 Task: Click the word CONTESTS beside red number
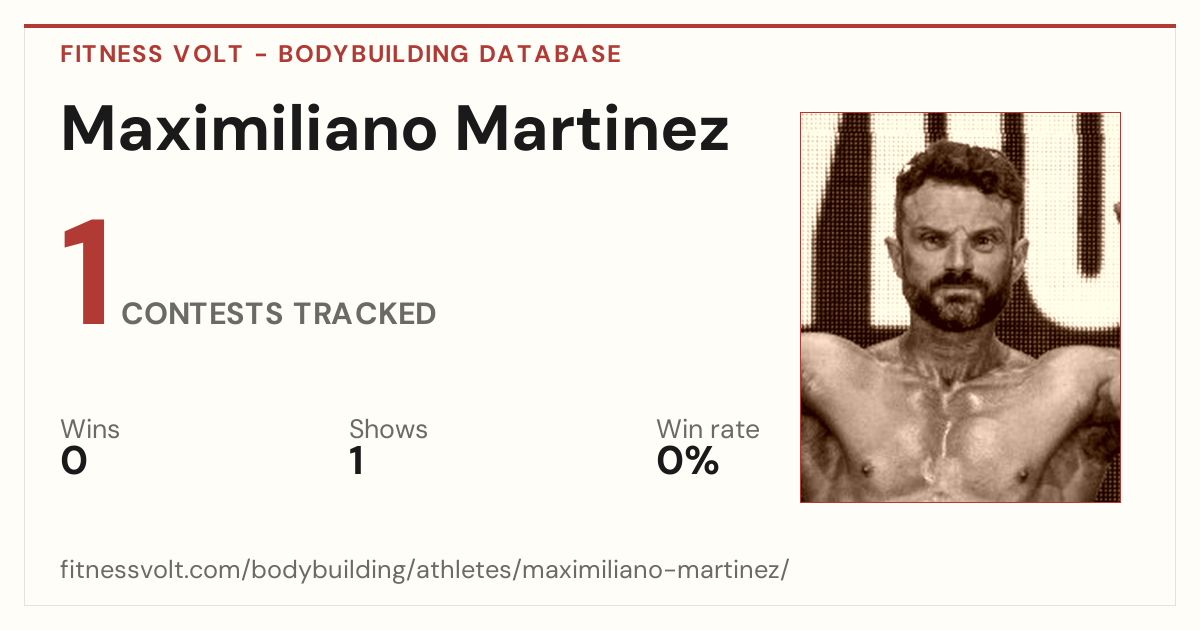click(x=203, y=314)
